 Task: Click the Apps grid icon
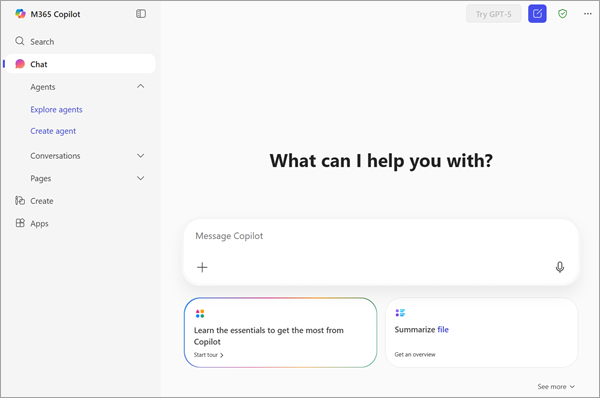(20, 223)
